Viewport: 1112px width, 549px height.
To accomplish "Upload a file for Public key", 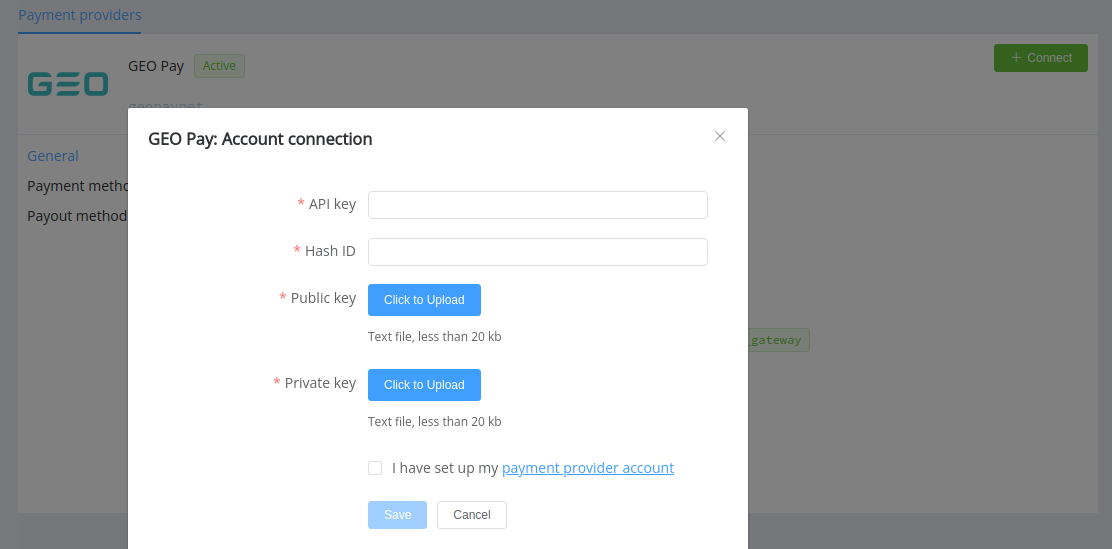I will pos(424,300).
